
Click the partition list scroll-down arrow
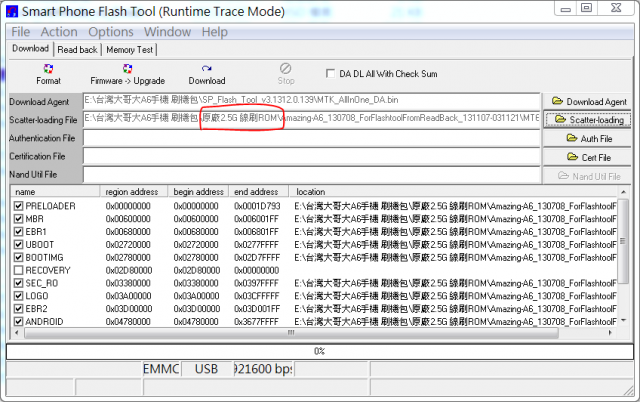pyautogui.click(x=623, y=321)
